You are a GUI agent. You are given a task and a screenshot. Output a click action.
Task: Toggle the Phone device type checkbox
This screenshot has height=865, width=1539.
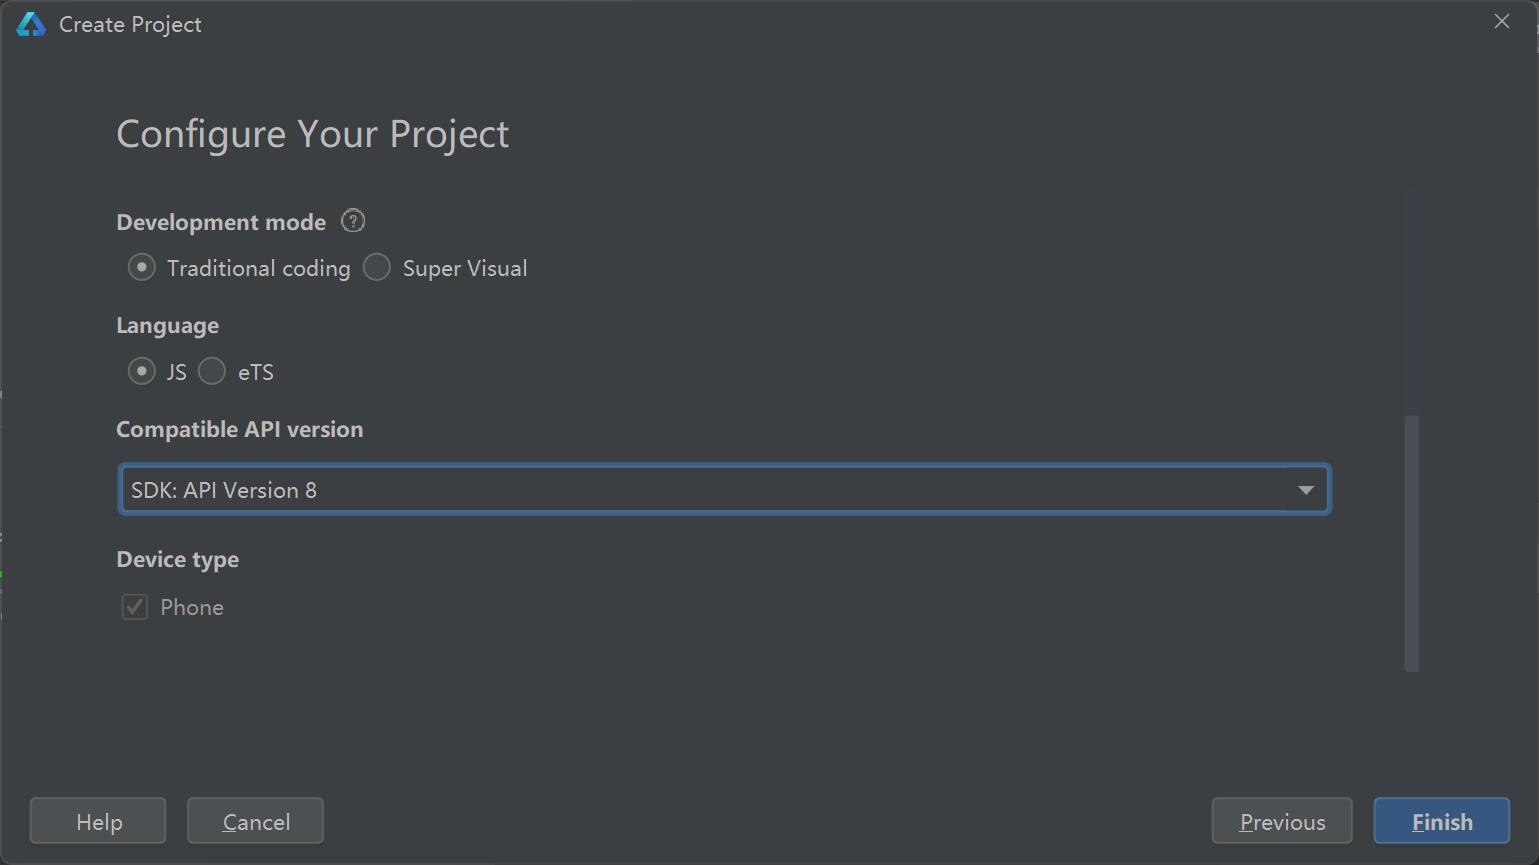[x=135, y=607]
